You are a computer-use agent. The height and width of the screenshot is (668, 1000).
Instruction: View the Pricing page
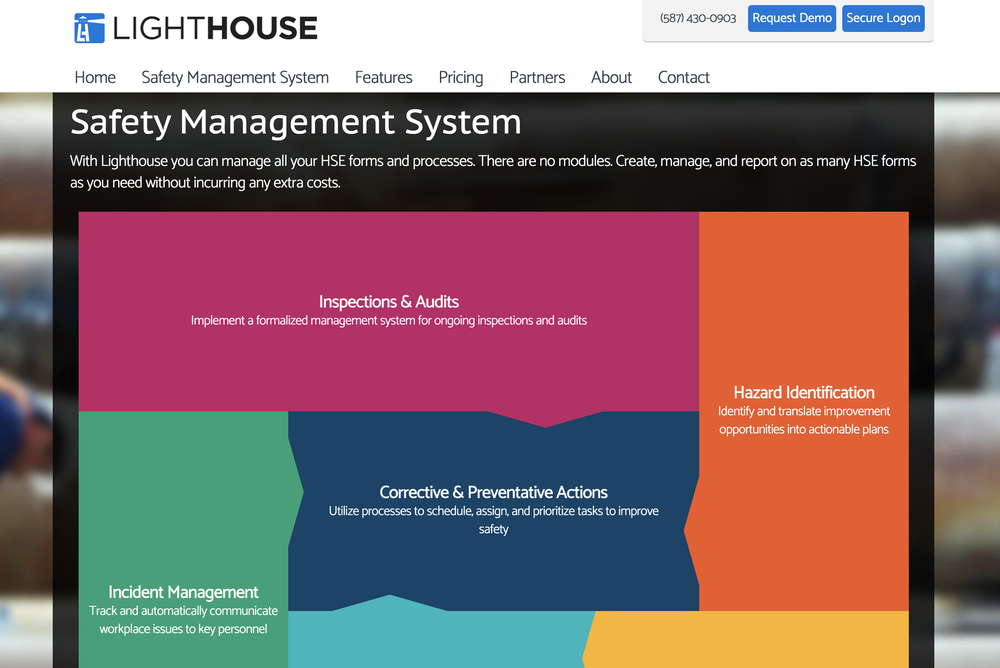[x=460, y=77]
